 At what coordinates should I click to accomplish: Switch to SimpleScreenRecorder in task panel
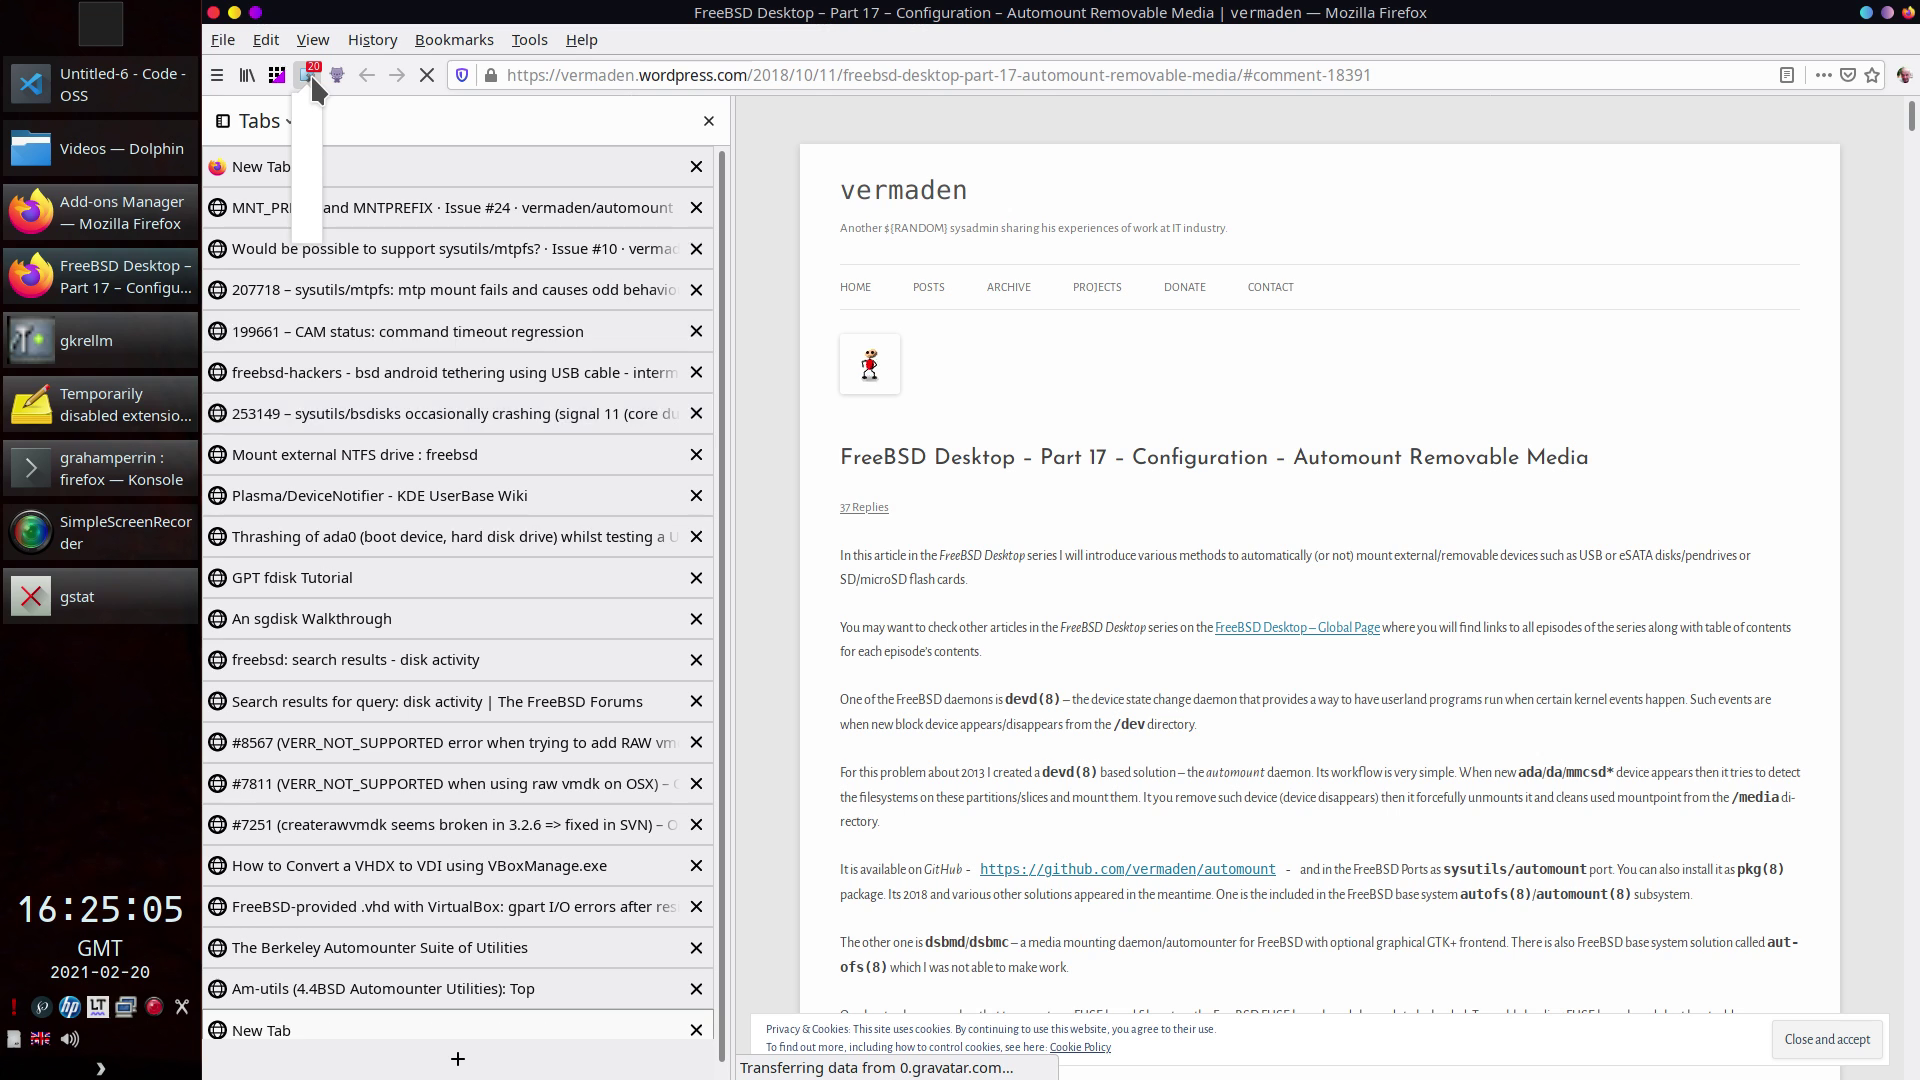click(x=100, y=533)
